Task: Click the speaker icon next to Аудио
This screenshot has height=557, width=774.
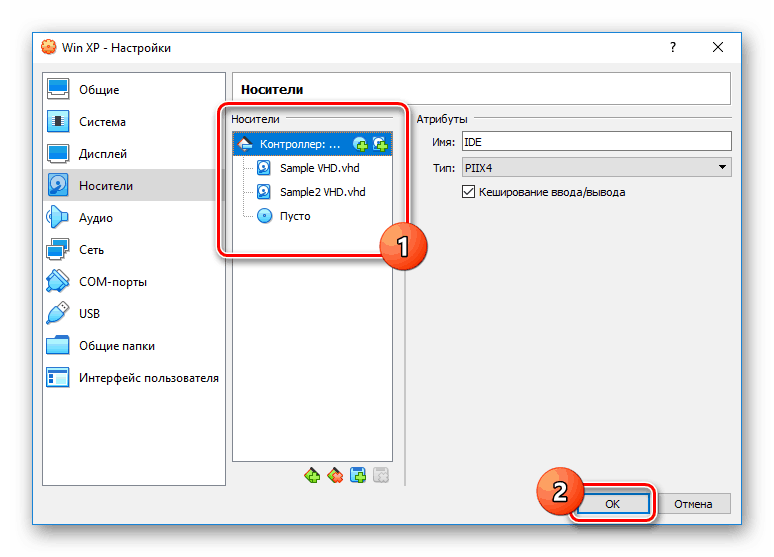Action: point(58,217)
